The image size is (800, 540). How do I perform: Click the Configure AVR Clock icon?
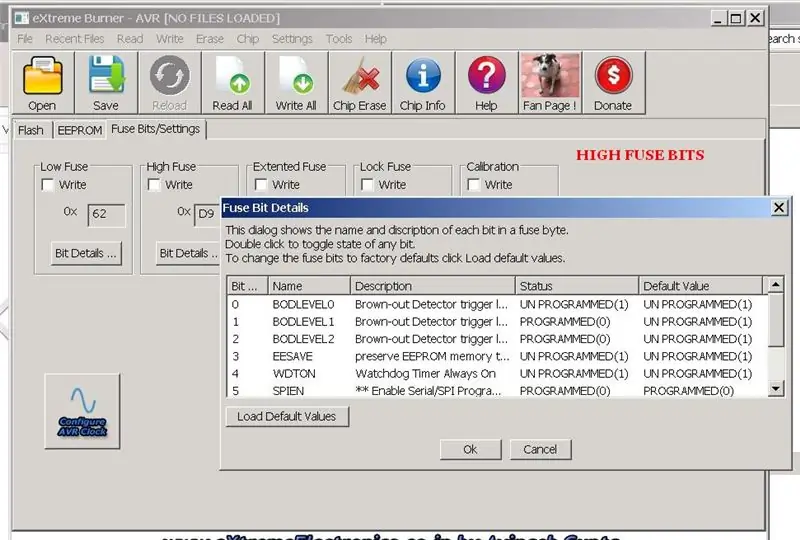(82, 411)
